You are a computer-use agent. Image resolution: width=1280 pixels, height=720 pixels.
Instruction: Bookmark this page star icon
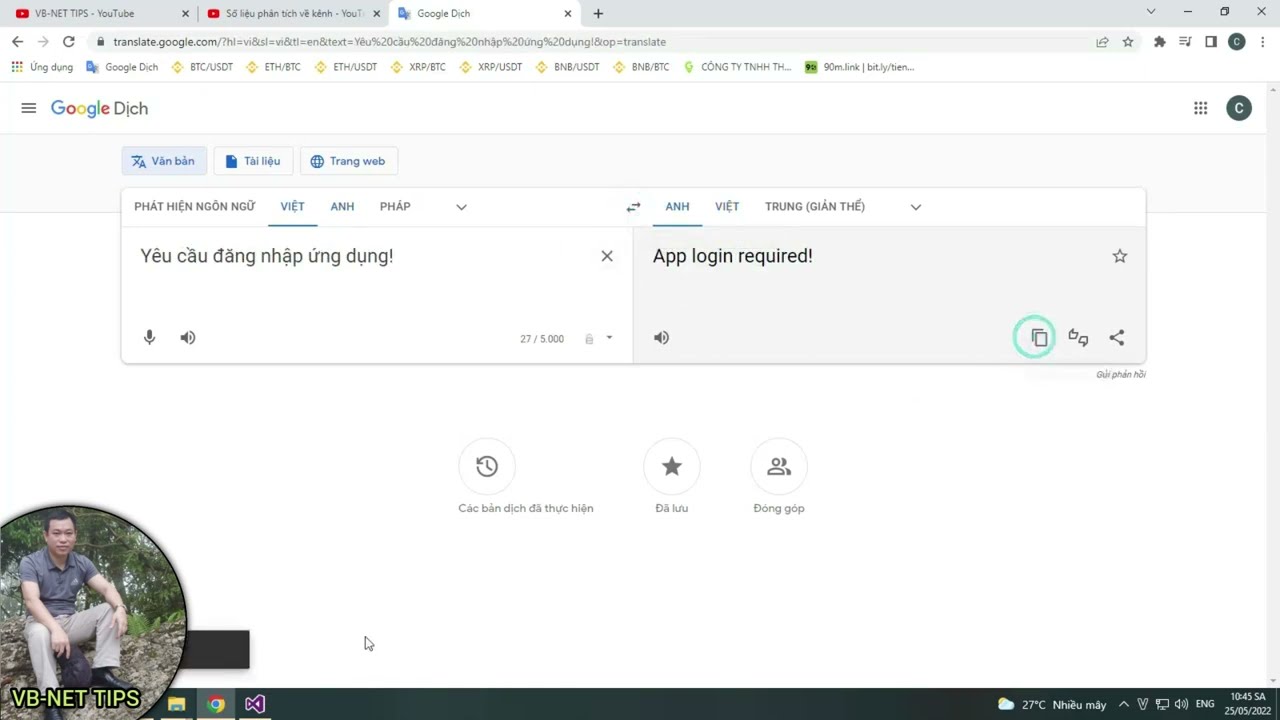tap(1128, 42)
